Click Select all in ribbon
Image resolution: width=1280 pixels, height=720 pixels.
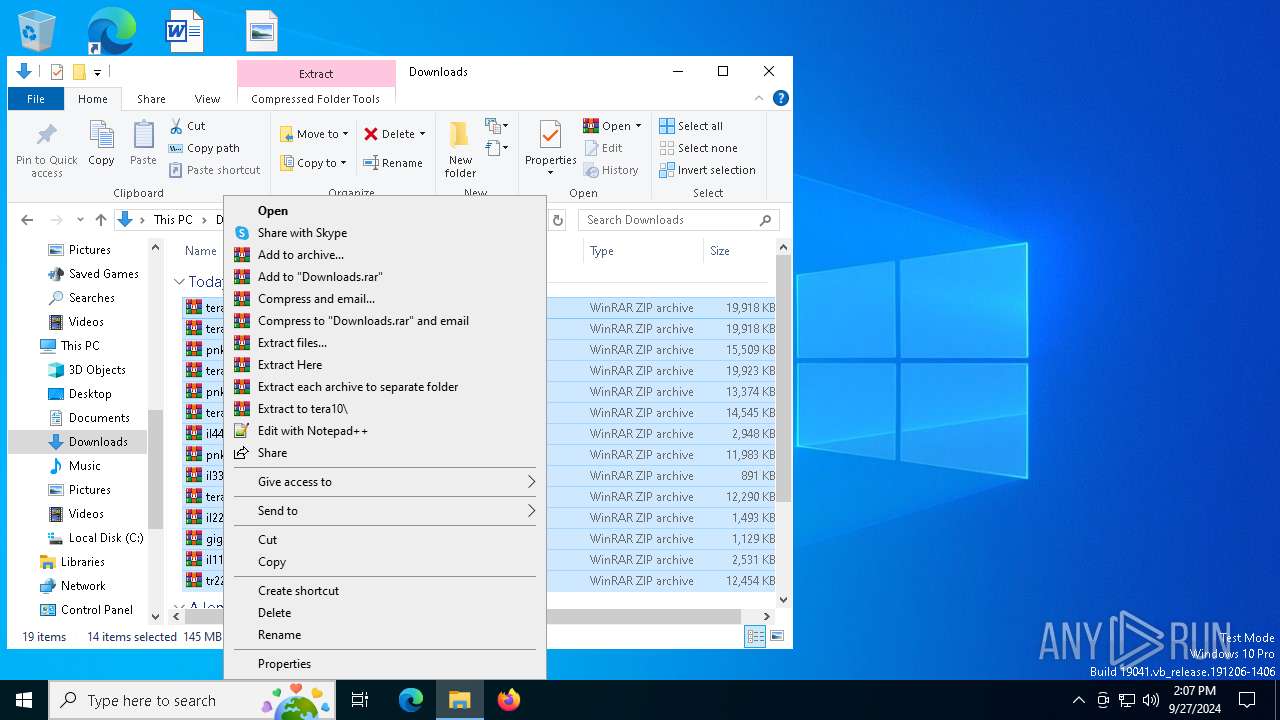691,126
